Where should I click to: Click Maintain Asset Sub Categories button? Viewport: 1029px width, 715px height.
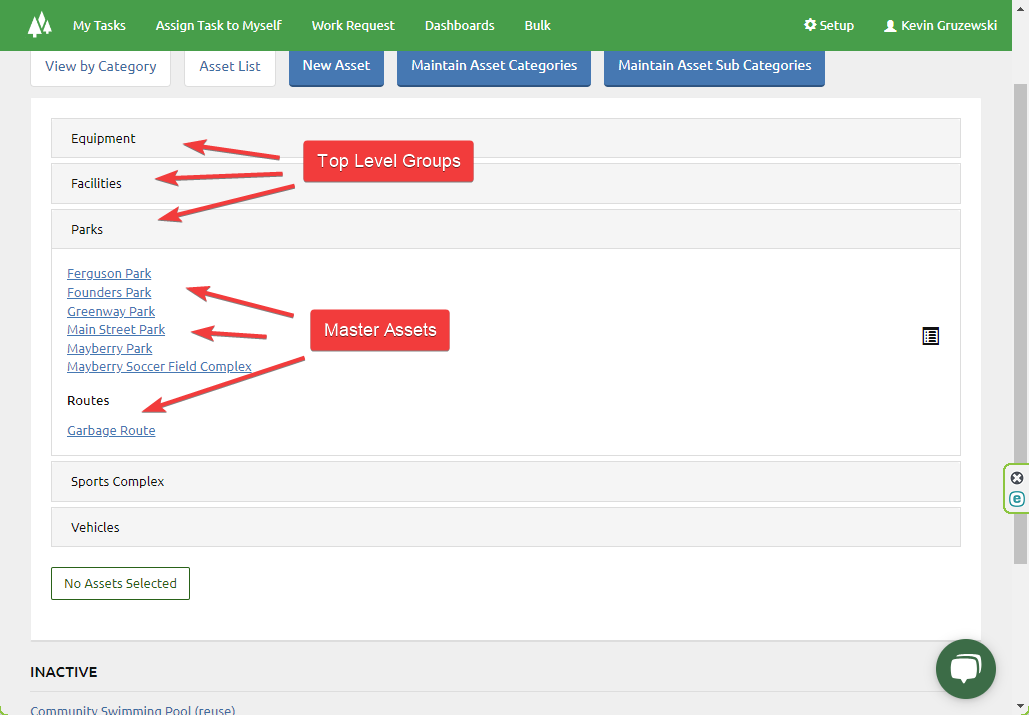(x=714, y=66)
